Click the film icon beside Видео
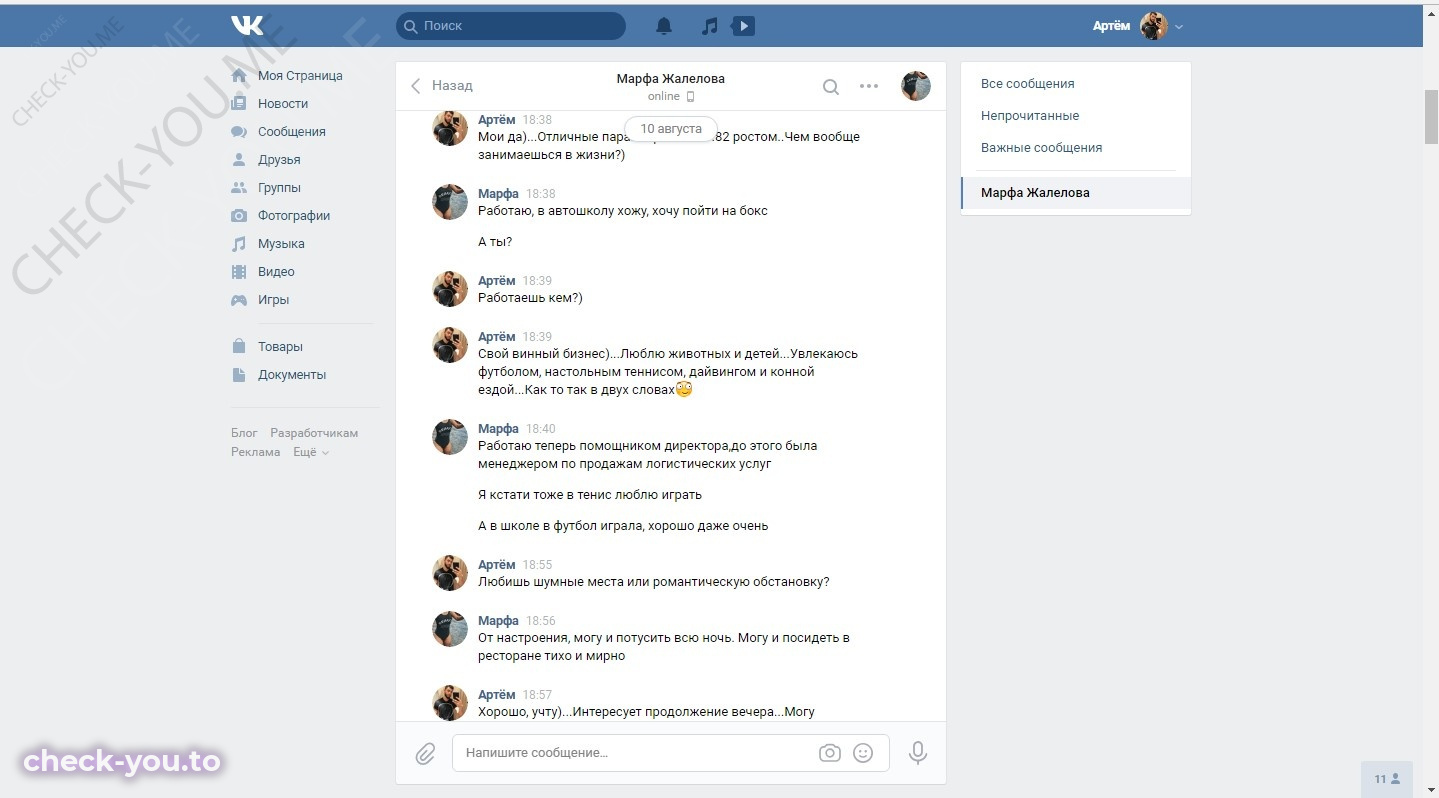Image resolution: width=1439 pixels, height=798 pixels. pos(239,272)
